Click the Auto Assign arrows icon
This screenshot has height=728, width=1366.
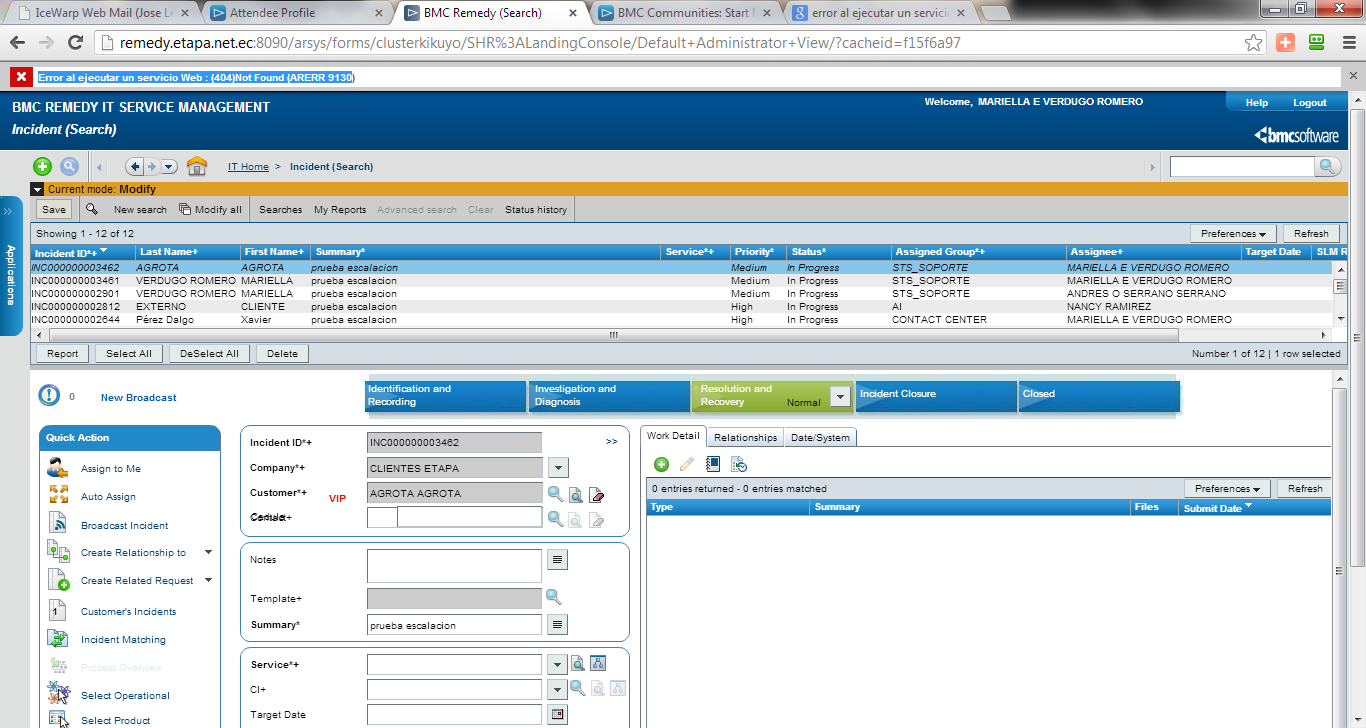pos(58,495)
